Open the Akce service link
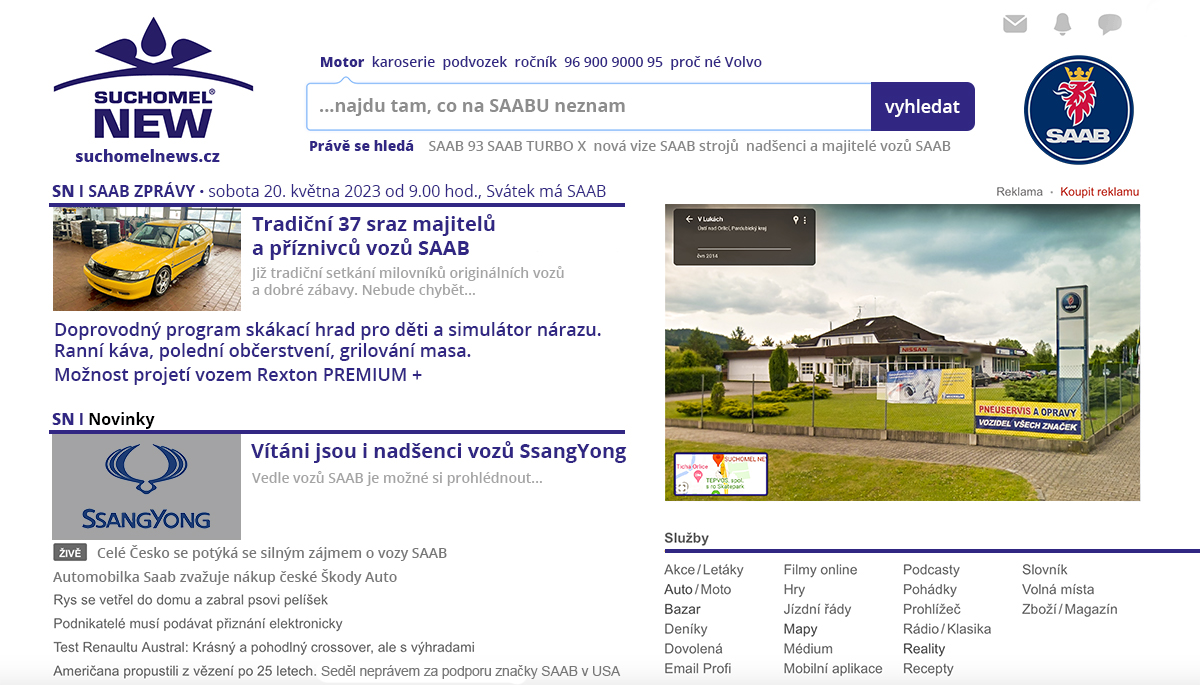1200x685 pixels. pyautogui.click(x=679, y=570)
